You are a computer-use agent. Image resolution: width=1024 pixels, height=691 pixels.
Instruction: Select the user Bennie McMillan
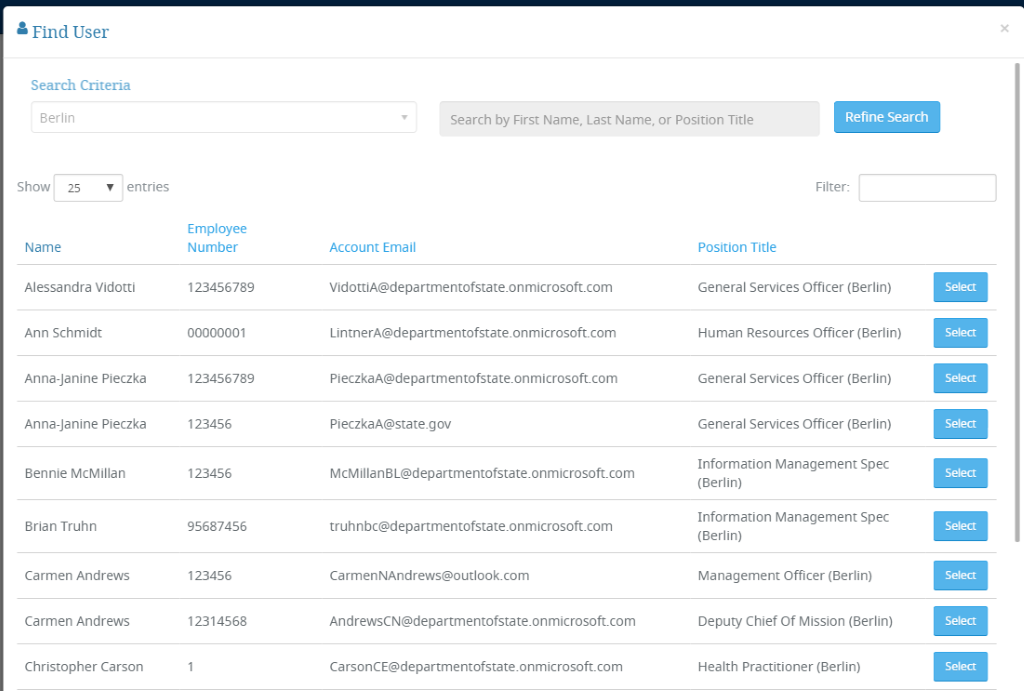960,473
